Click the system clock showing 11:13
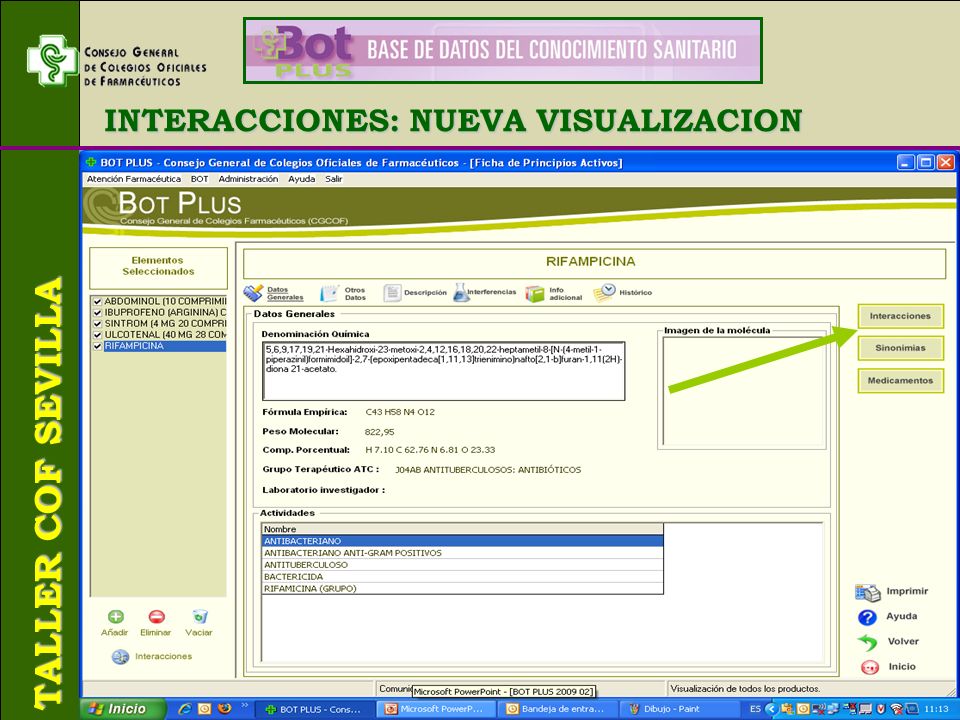 (x=937, y=709)
